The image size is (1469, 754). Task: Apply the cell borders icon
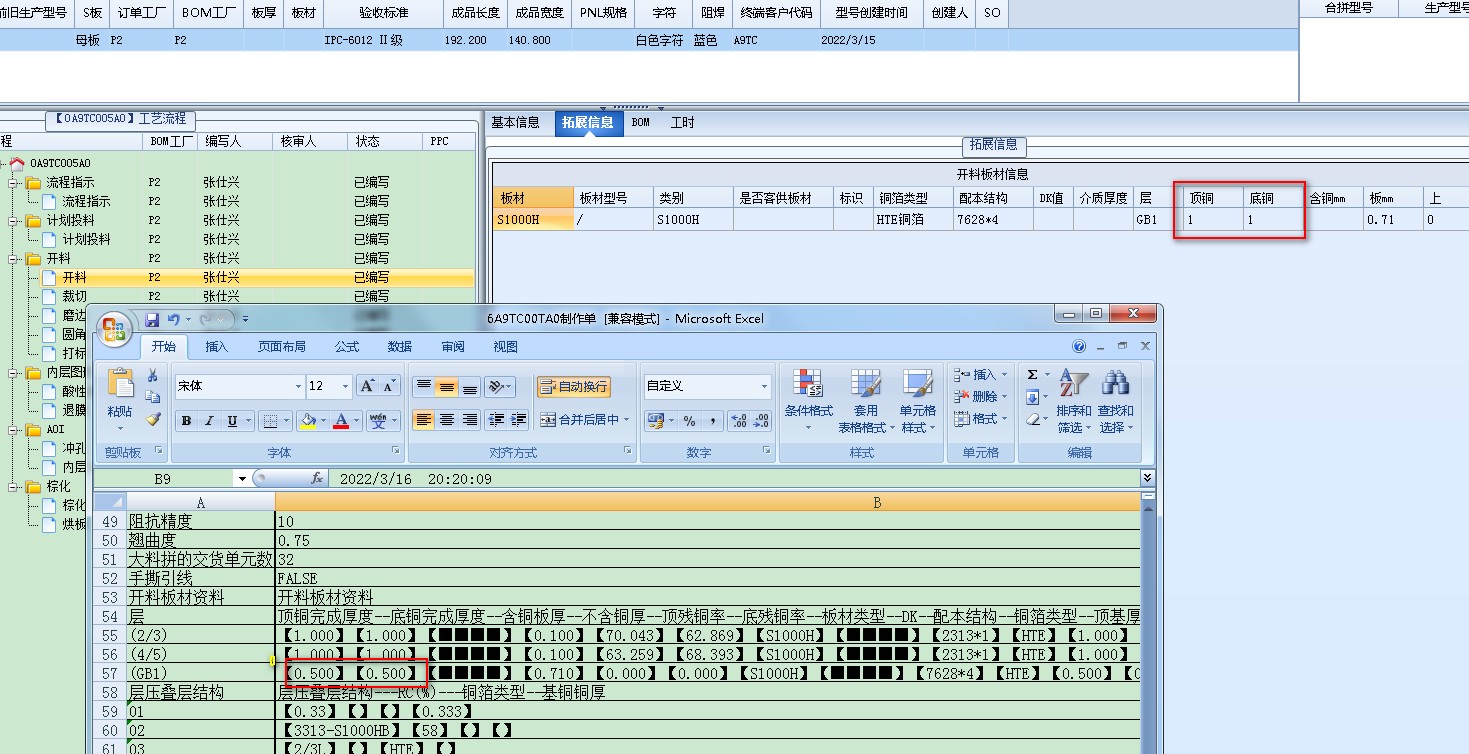point(269,421)
